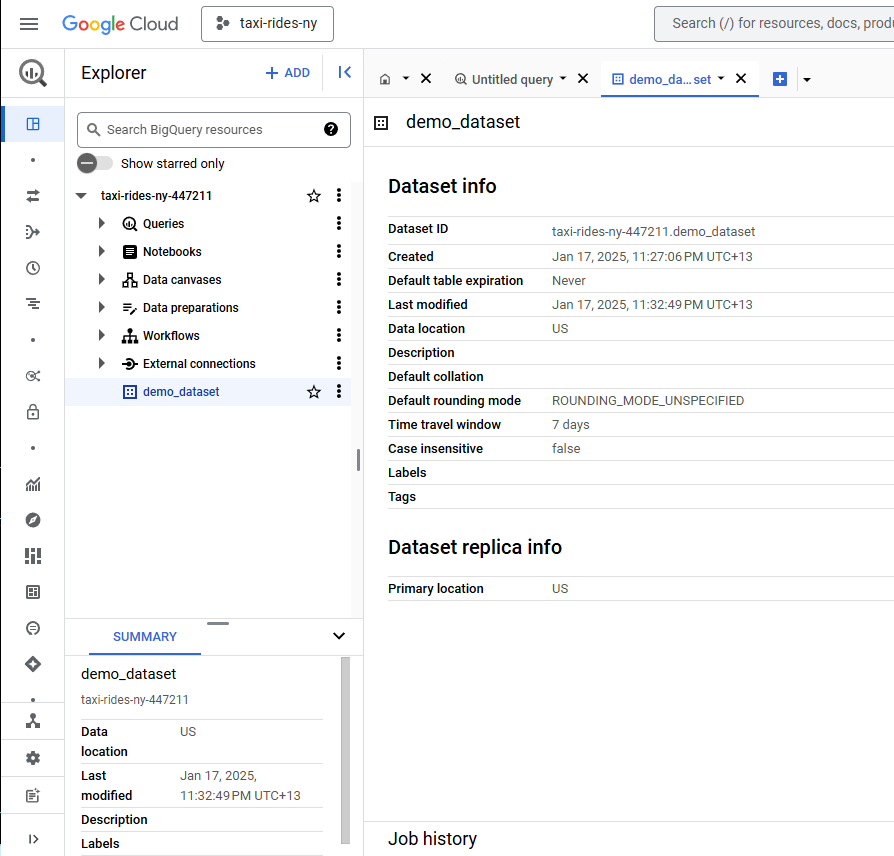894x856 pixels.
Task: Click the ROUNDING_MODE_UNSPECIFIED value
Action: pyautogui.click(x=648, y=401)
